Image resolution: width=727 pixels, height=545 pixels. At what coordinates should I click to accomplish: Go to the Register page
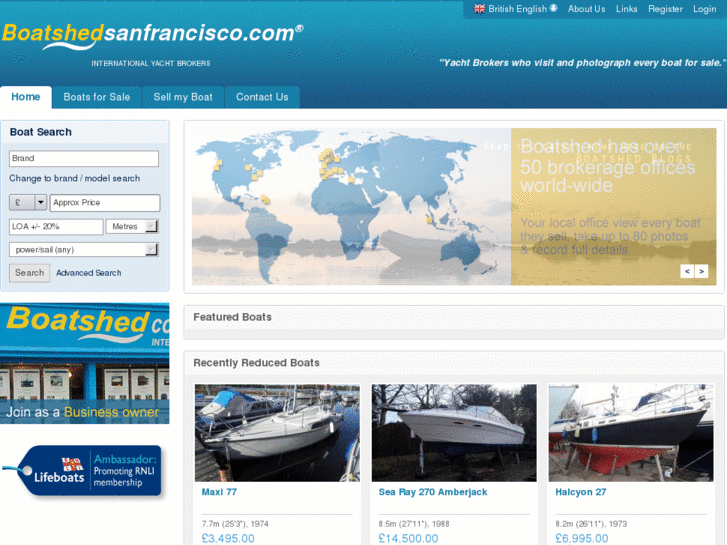tap(665, 9)
